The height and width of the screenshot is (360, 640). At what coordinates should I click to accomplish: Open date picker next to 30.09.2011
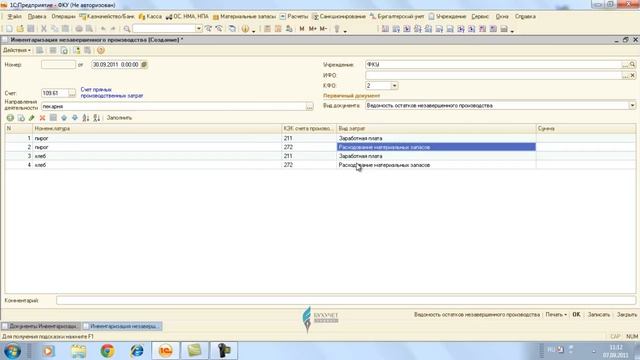pyautogui.click(x=144, y=64)
